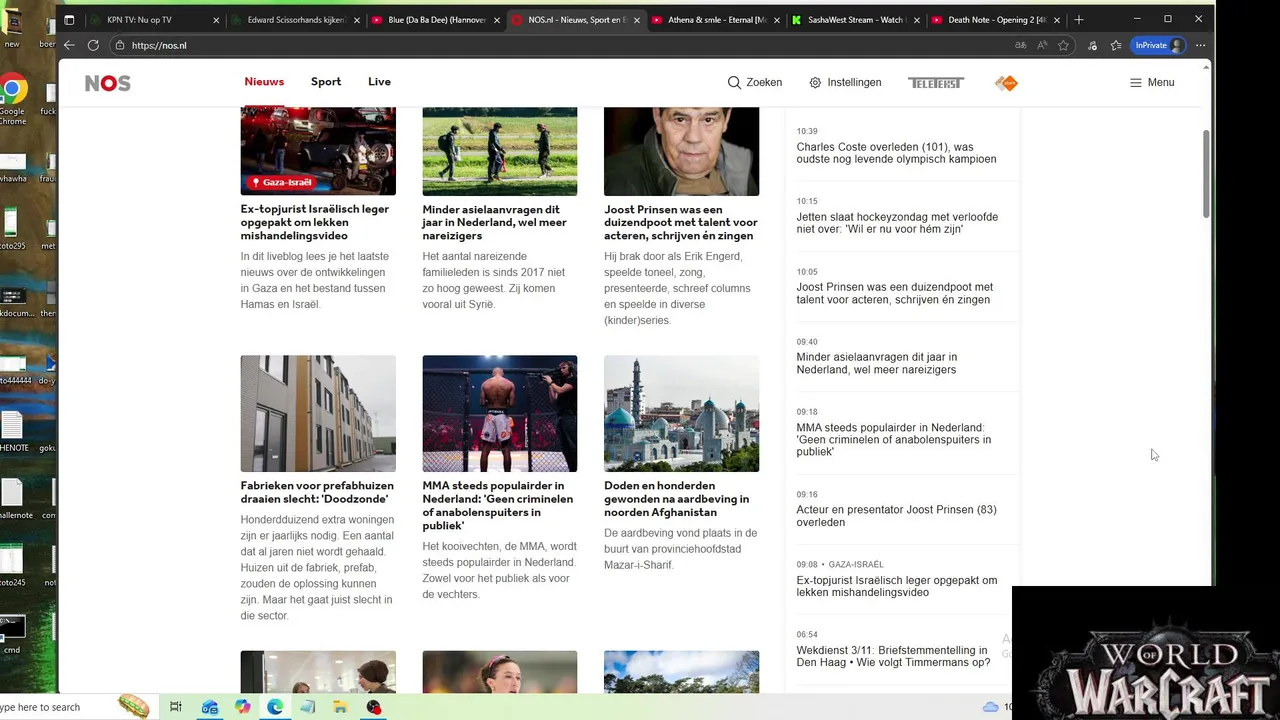
Task: Switch to Blue (Da Ba Dee) tab
Action: (x=435, y=20)
